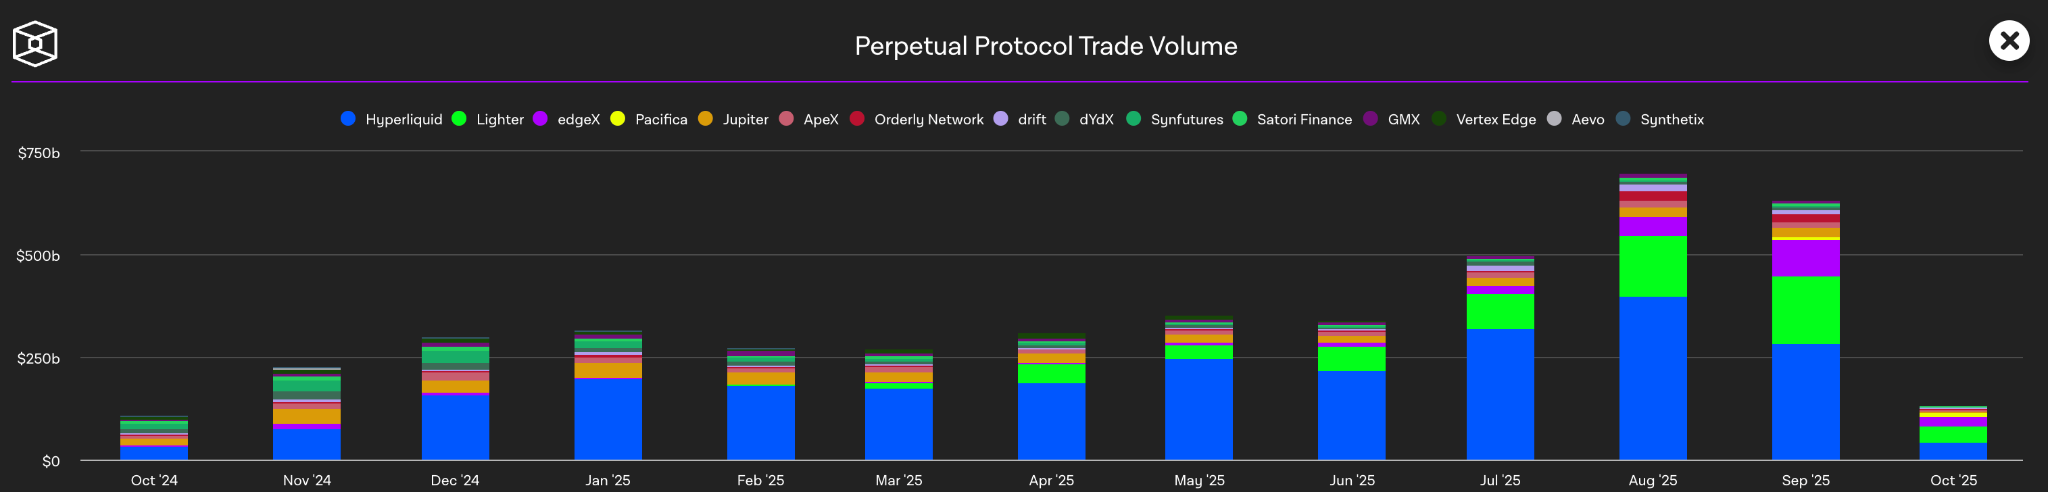
Task: Click the Synfutures legend marker
Action: pos(1134,119)
